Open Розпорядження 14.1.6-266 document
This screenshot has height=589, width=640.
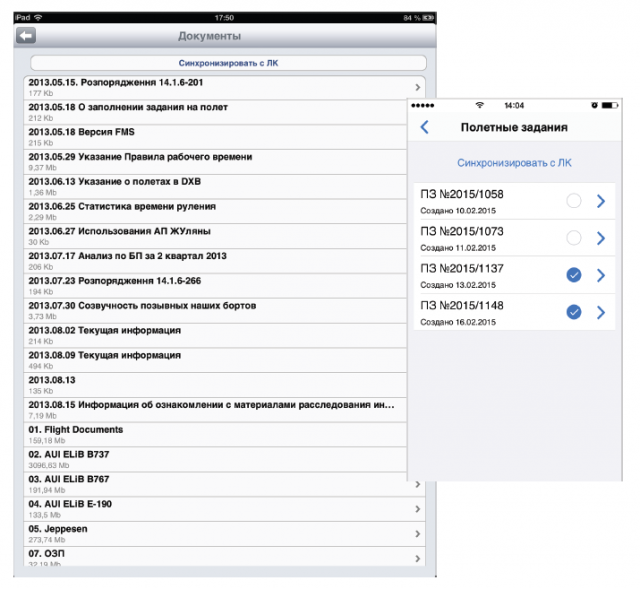(x=216, y=286)
